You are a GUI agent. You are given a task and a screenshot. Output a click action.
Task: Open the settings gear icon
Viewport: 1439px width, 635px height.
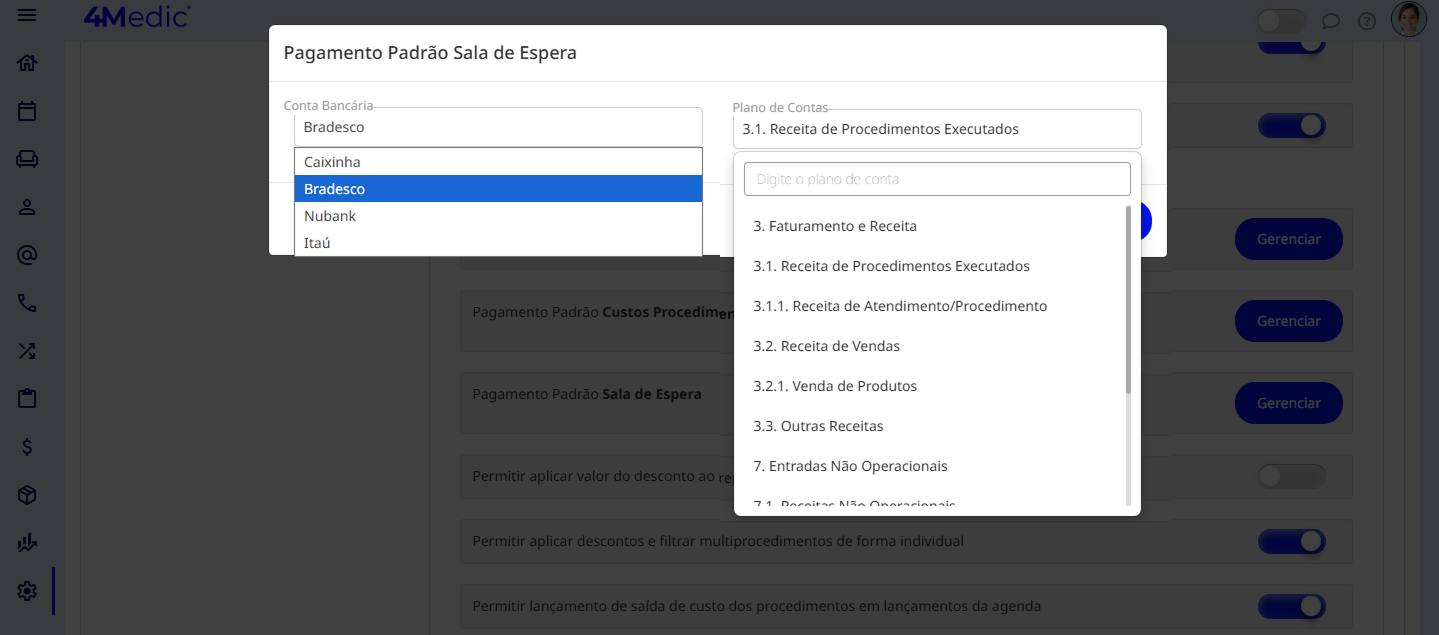click(x=27, y=591)
